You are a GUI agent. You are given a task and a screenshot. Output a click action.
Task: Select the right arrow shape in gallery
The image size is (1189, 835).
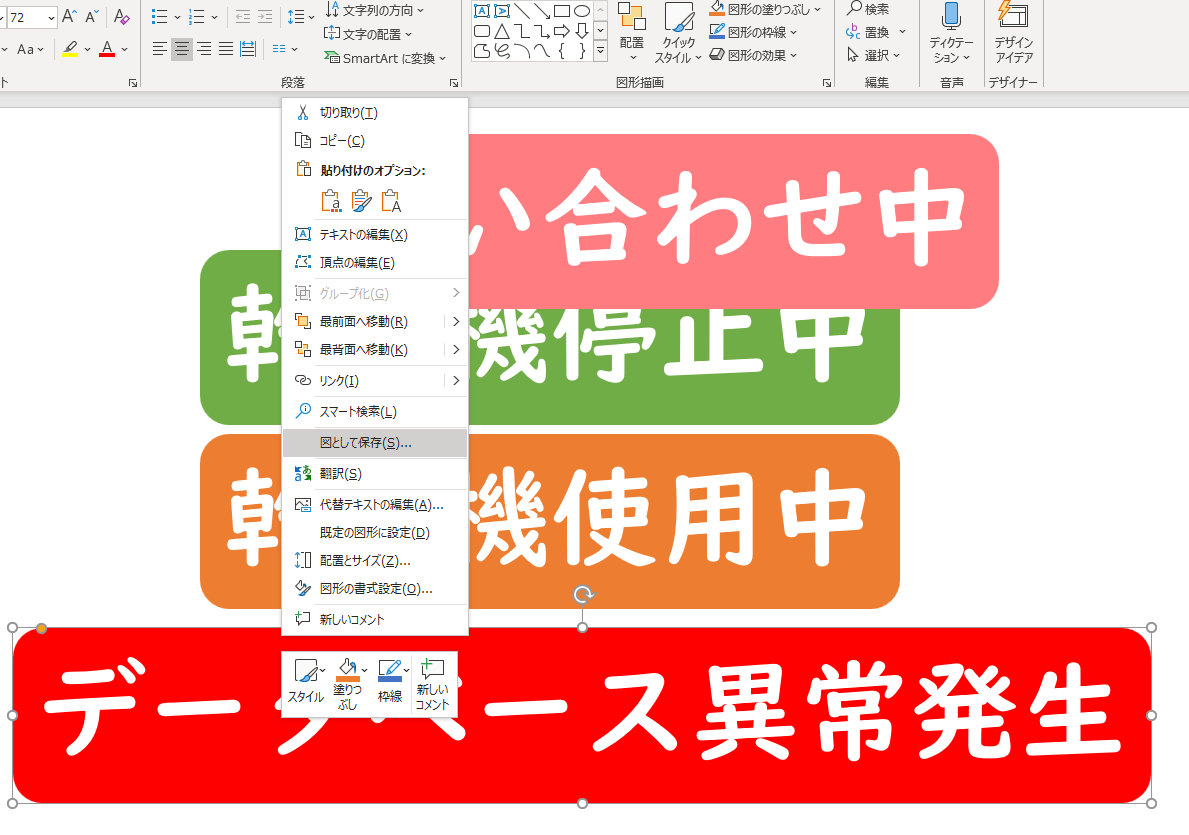pyautogui.click(x=562, y=32)
